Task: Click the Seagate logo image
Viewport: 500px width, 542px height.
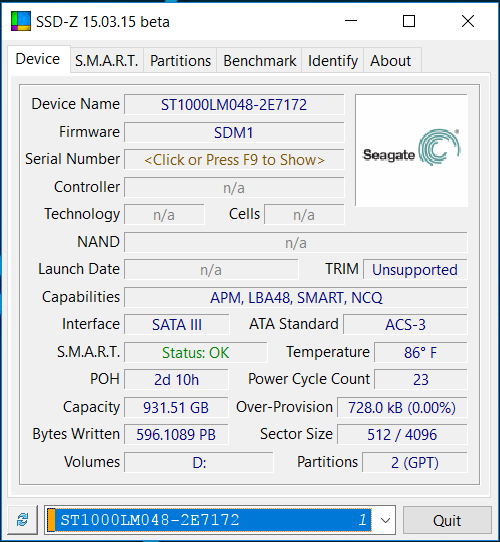Action: 411,150
